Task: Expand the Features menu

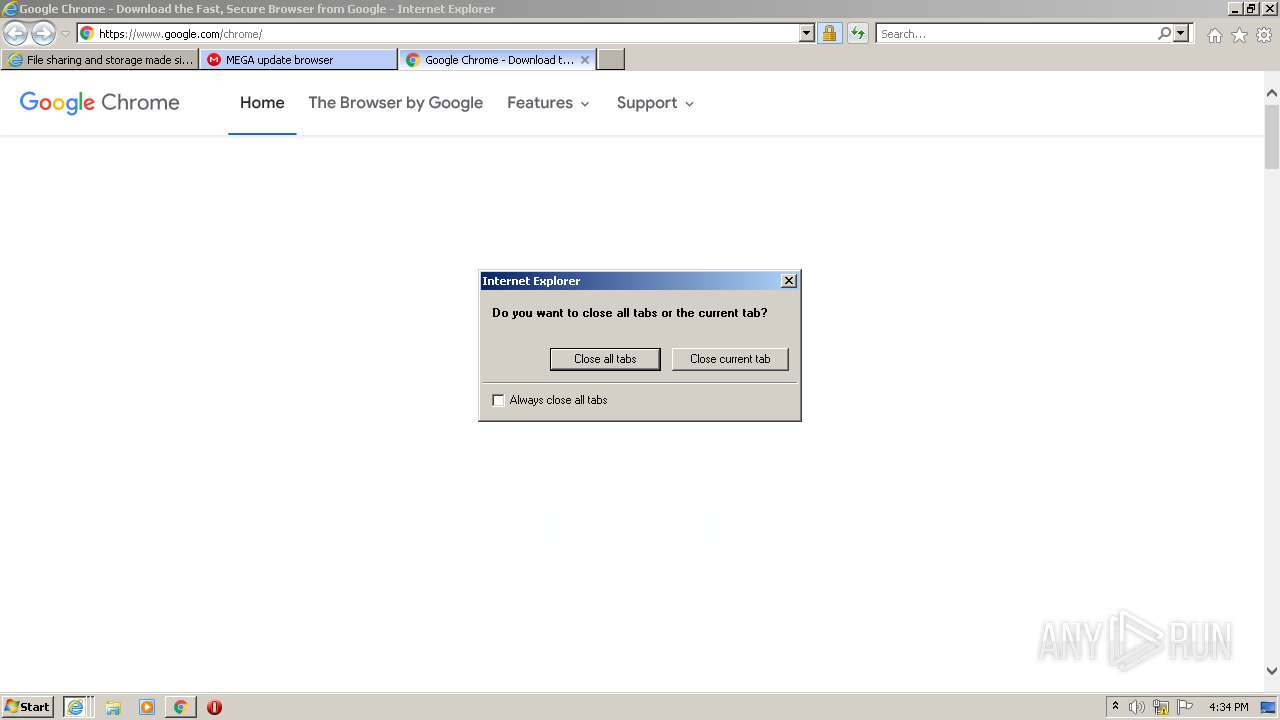Action: pos(548,103)
